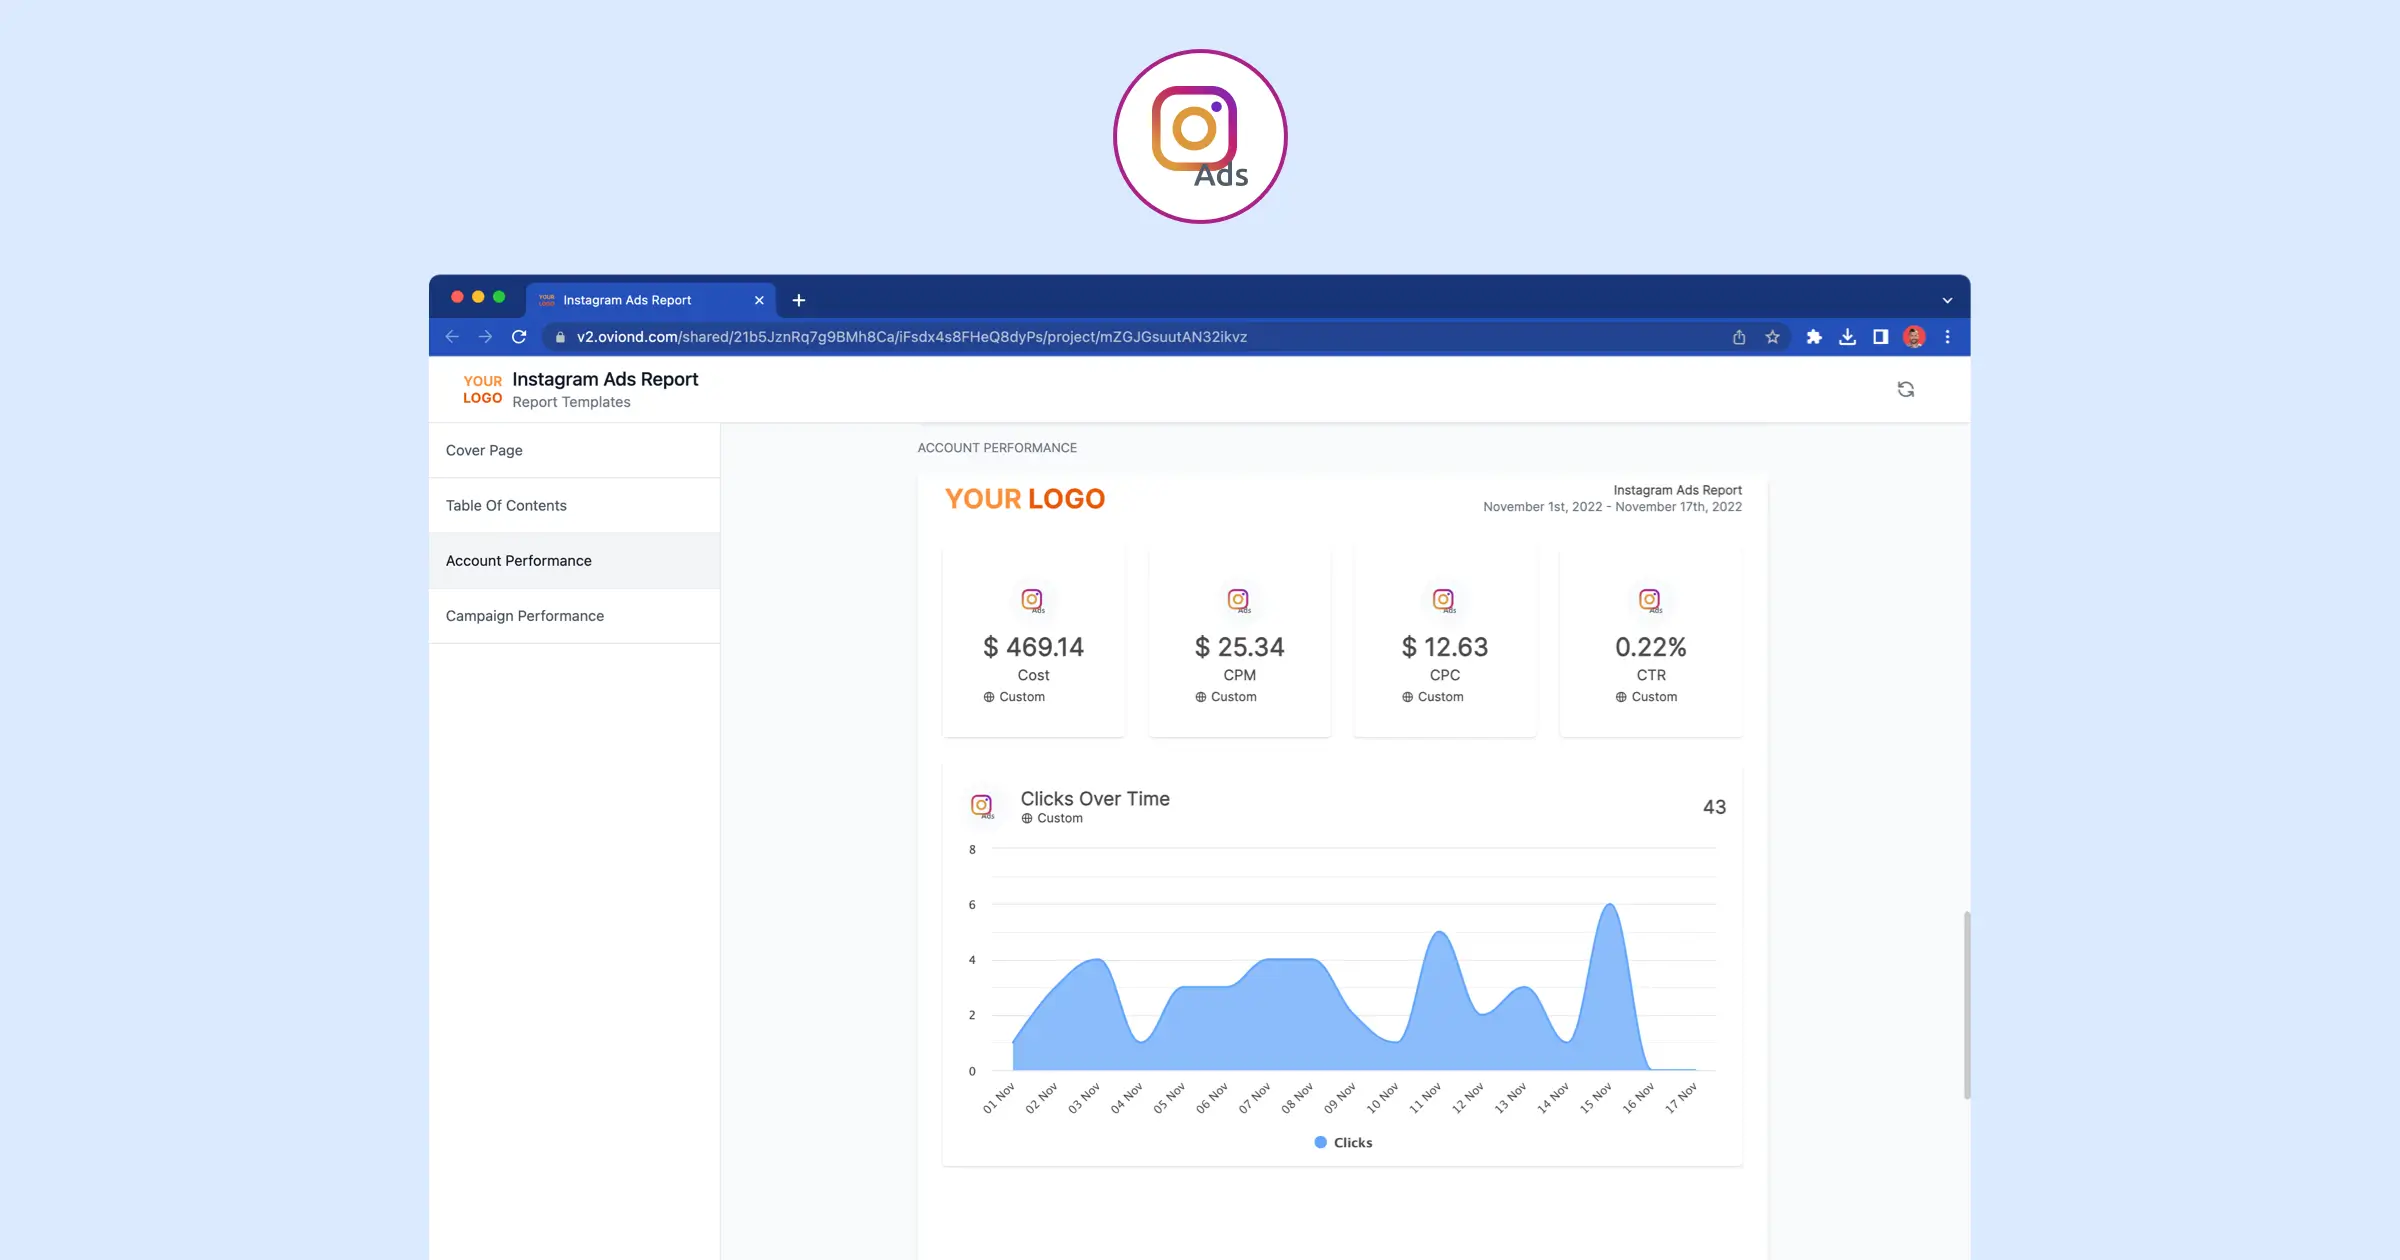Click the Instagram Ads icon on CPM card
The image size is (2400, 1260).
tap(1239, 600)
